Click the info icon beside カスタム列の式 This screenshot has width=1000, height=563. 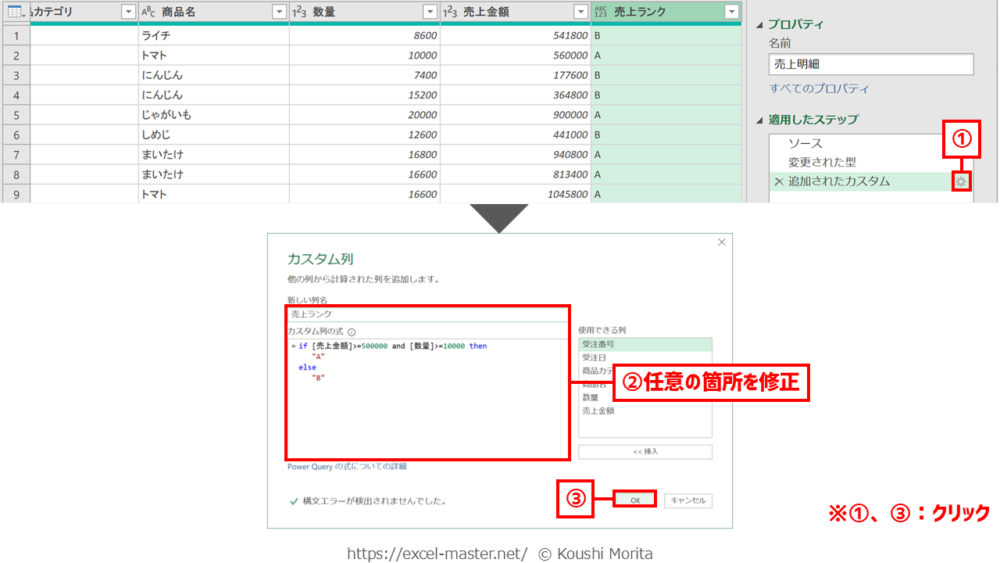point(352,331)
